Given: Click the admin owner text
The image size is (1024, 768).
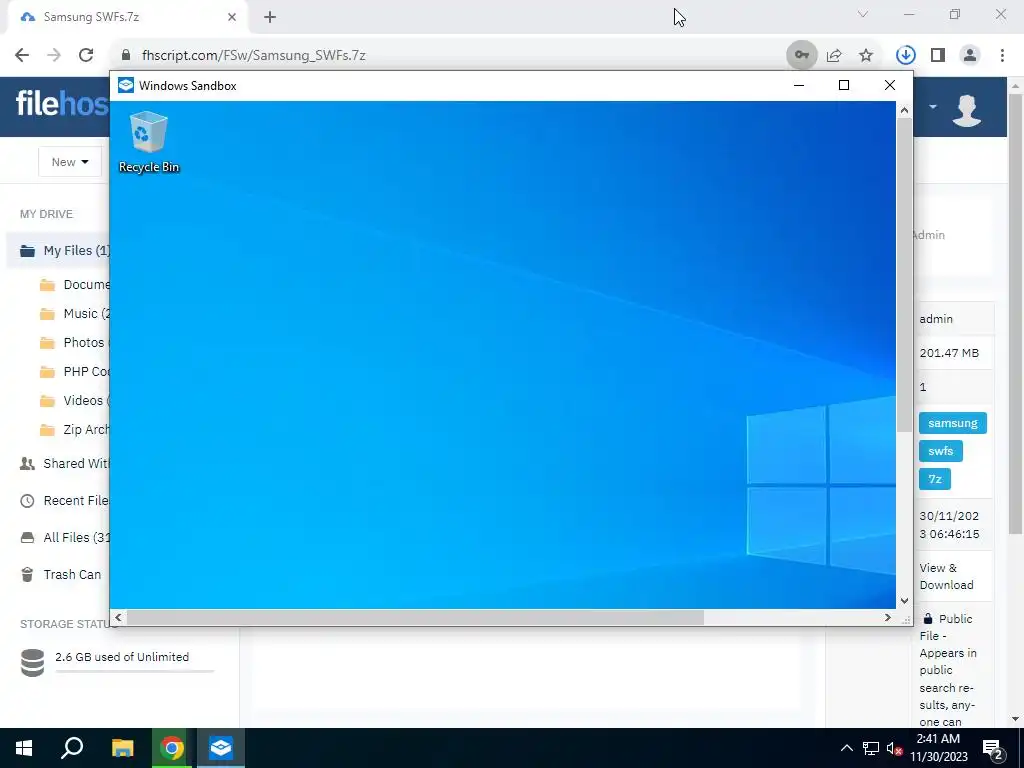Looking at the screenshot, I should [x=936, y=319].
